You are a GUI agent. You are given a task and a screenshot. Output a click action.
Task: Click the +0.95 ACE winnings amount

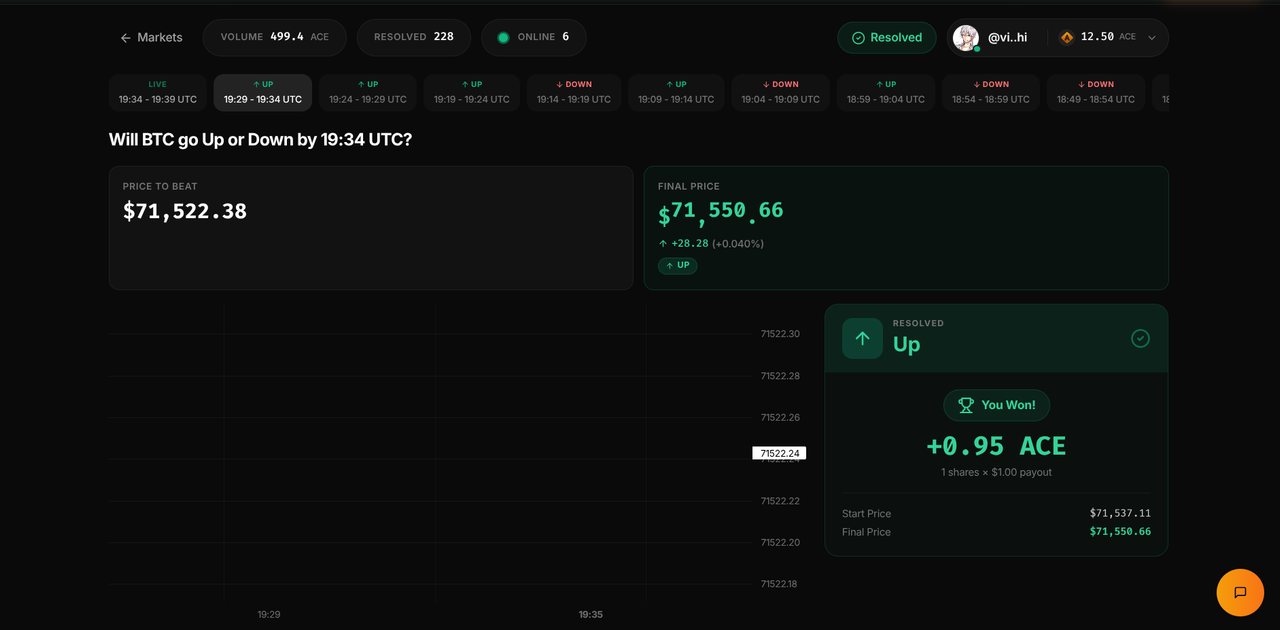tap(996, 446)
